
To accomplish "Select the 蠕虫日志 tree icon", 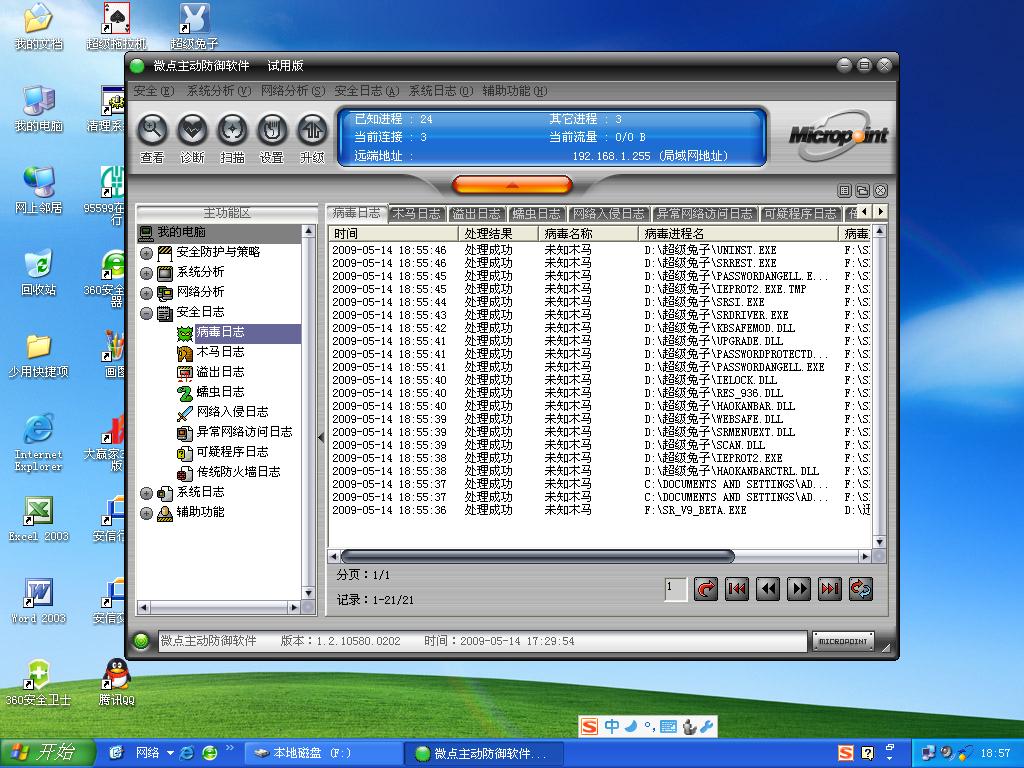I will click(185, 392).
